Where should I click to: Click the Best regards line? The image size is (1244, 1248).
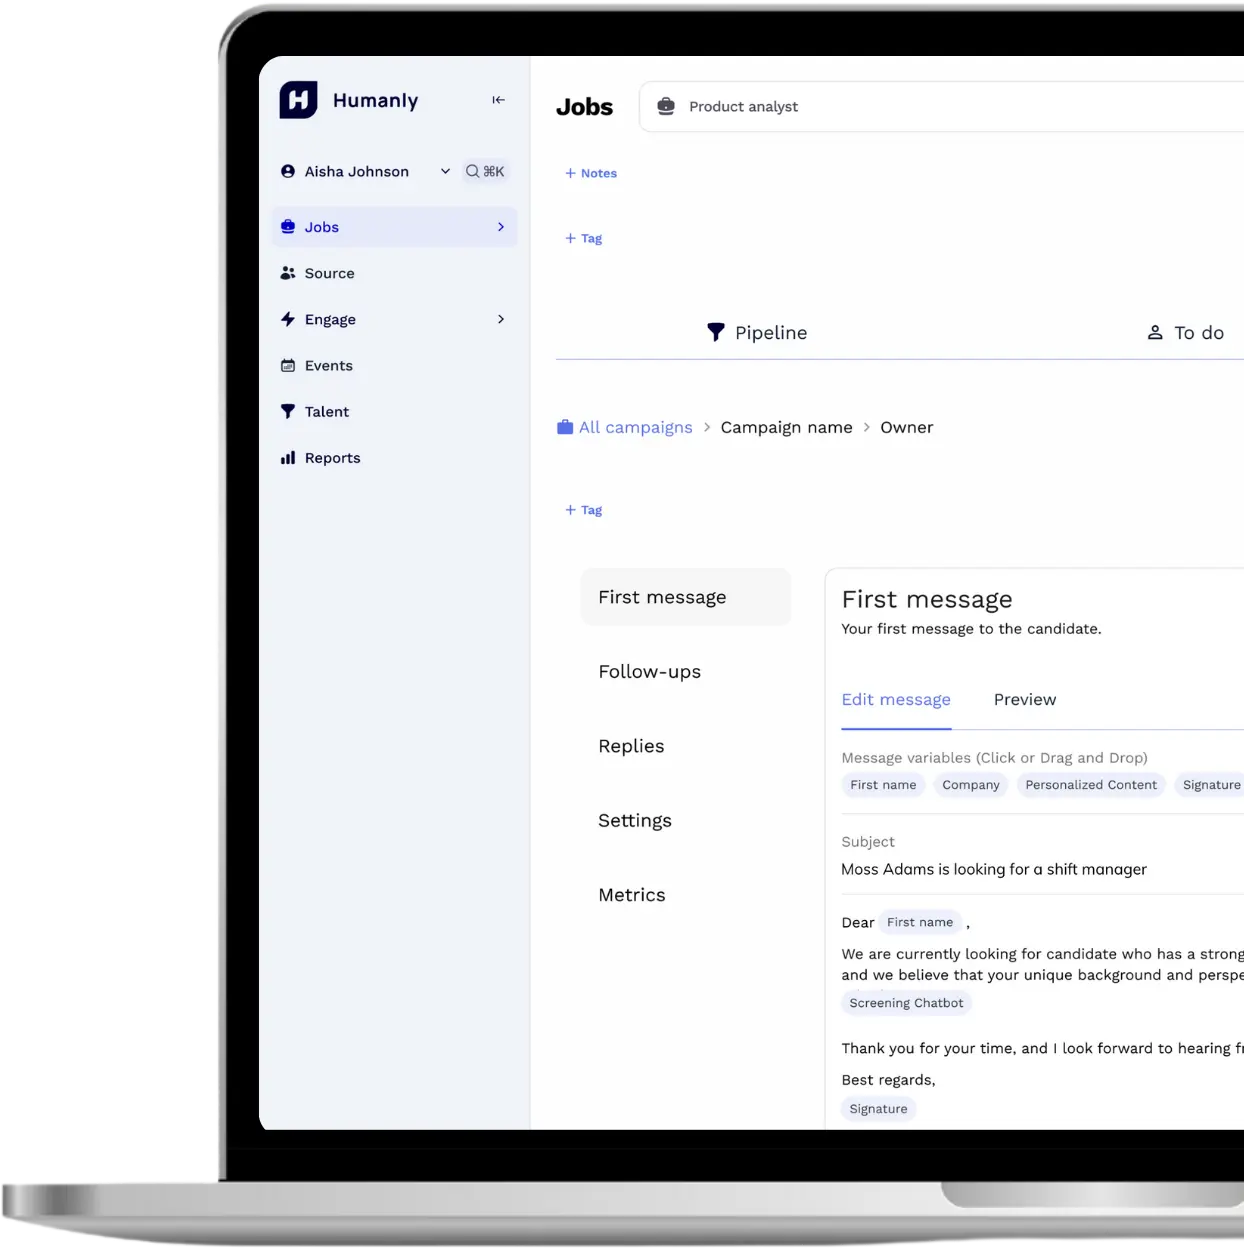[888, 1080]
